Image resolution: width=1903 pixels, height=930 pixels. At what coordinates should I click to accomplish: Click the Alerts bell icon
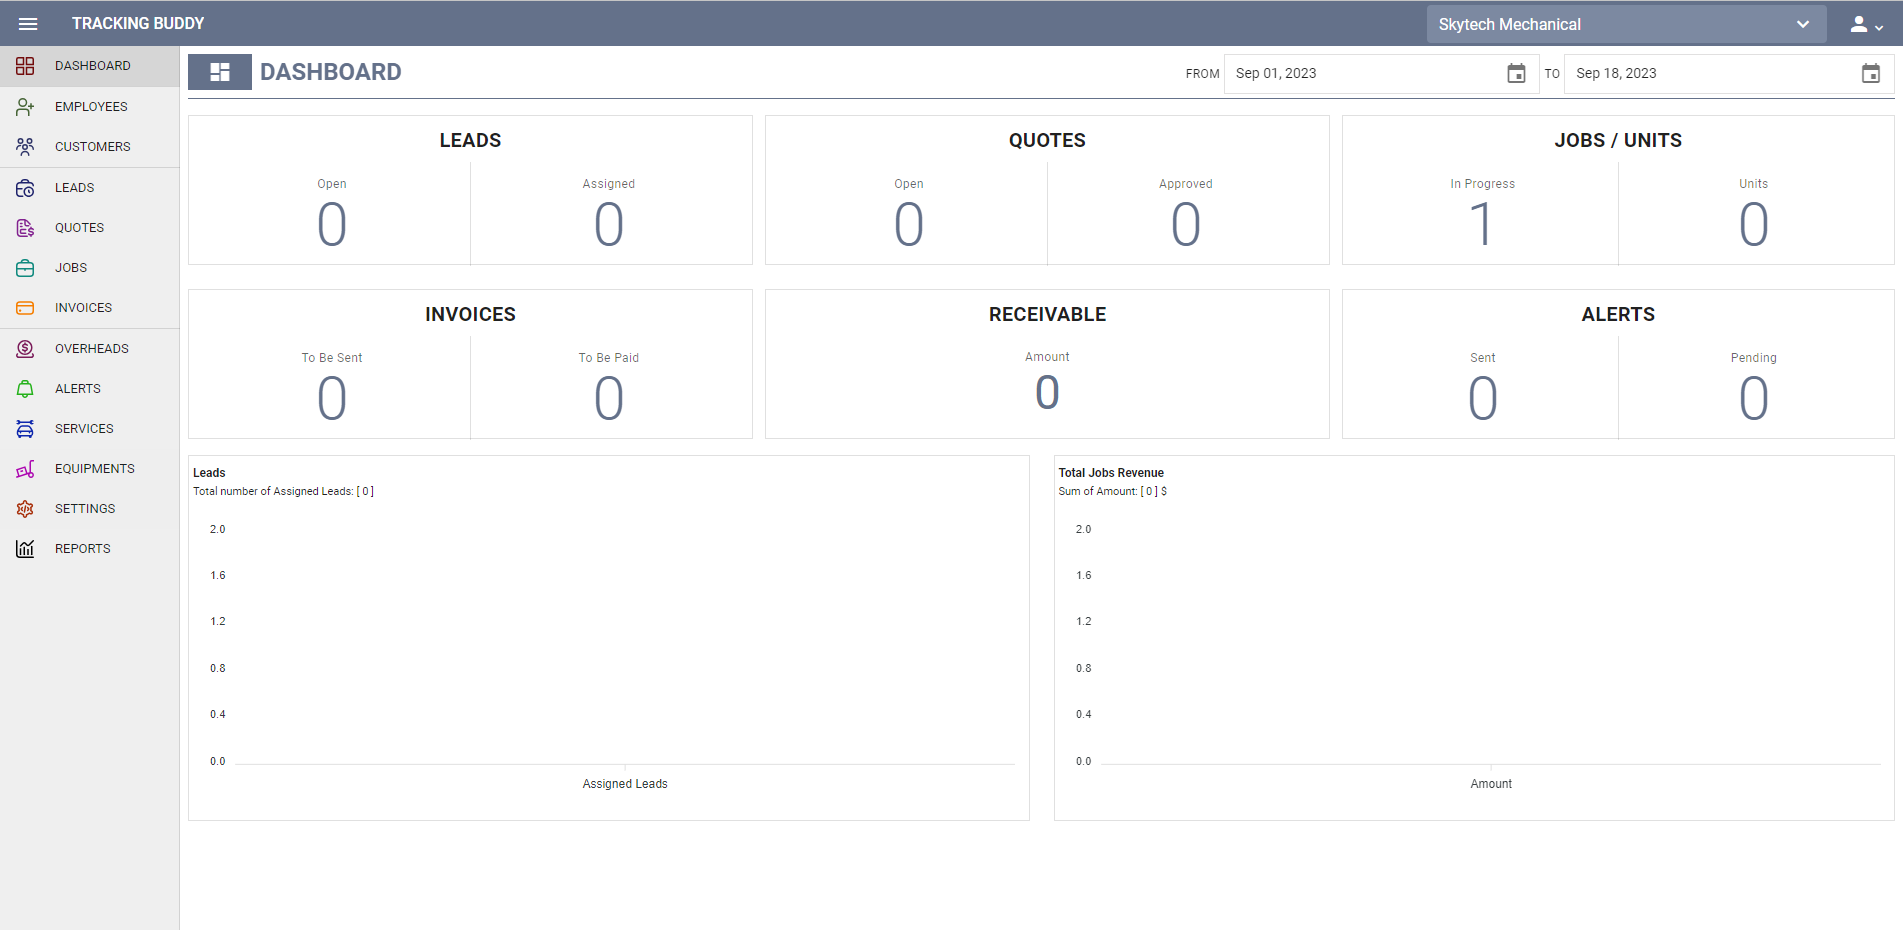point(25,389)
